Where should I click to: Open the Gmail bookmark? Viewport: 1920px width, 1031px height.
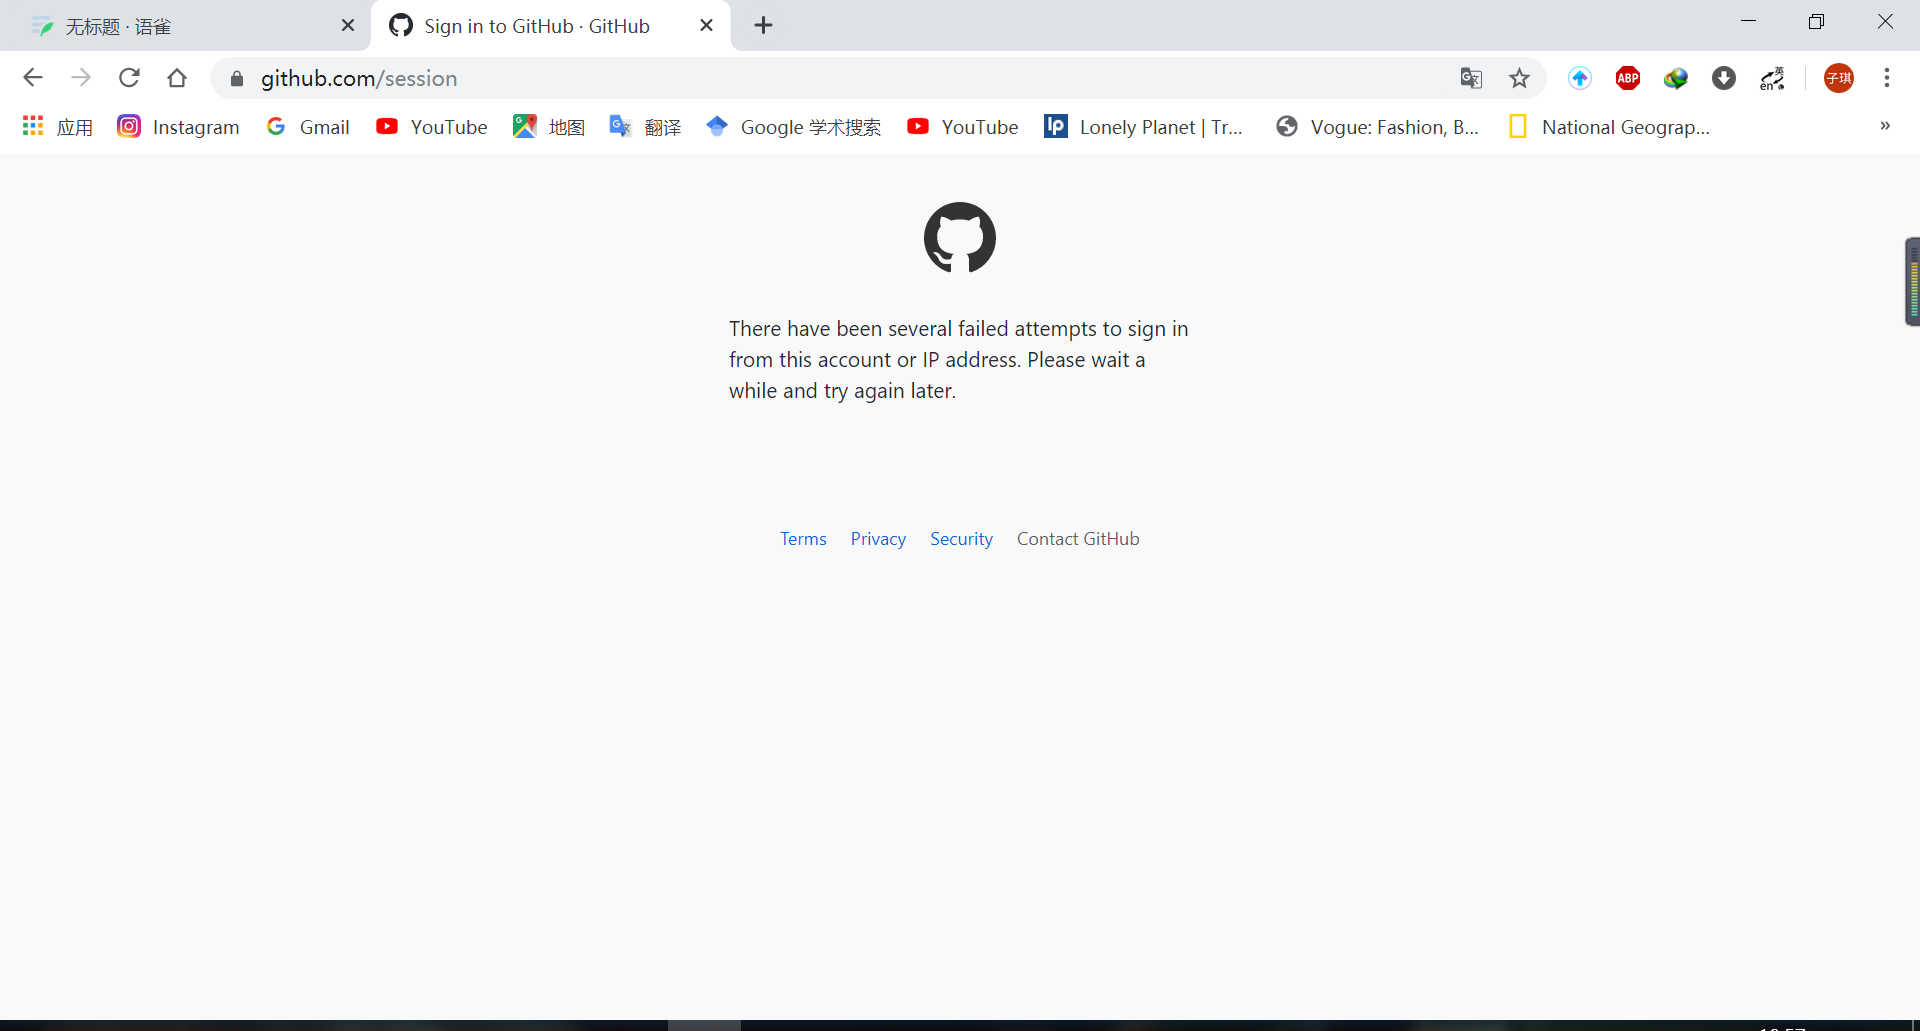[308, 127]
